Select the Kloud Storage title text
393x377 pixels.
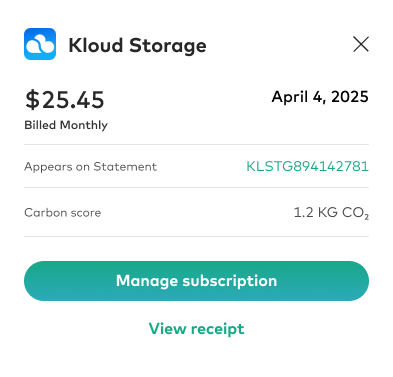[x=137, y=46]
